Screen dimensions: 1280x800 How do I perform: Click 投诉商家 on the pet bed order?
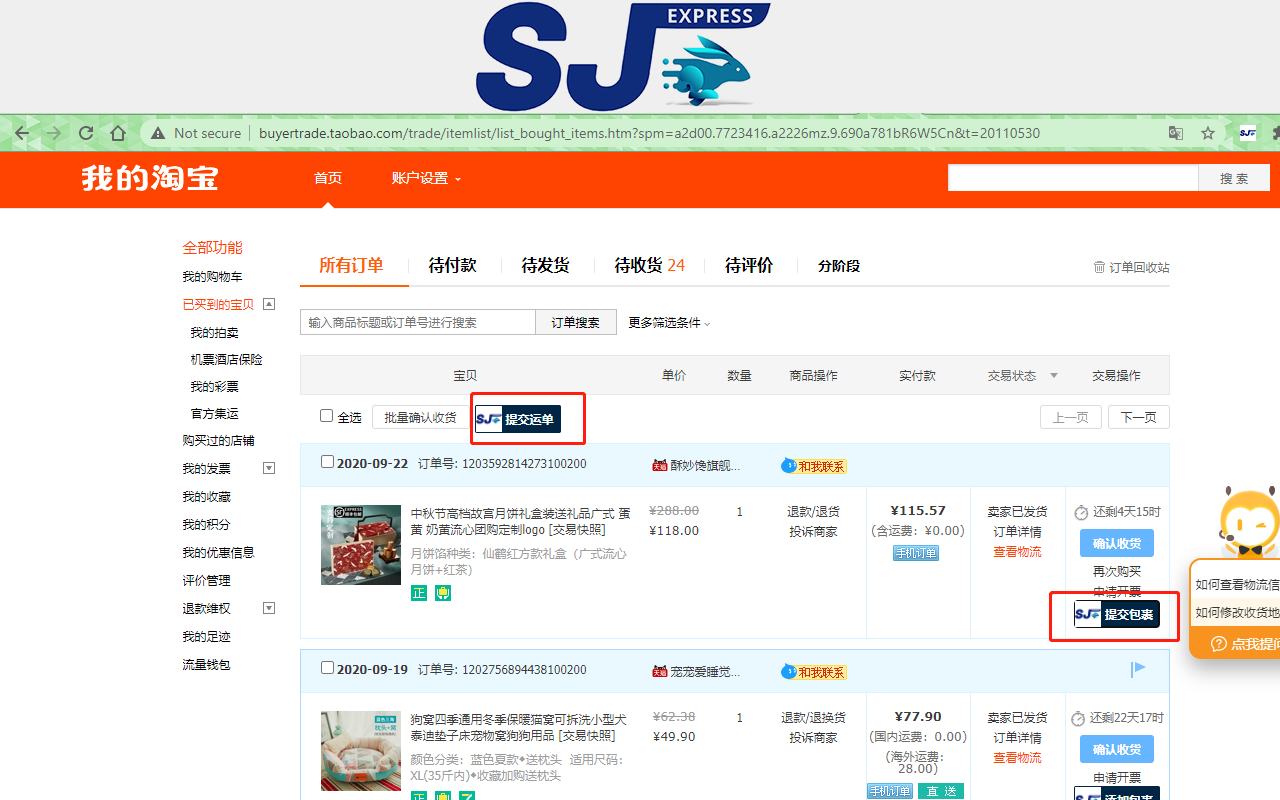pos(813,738)
